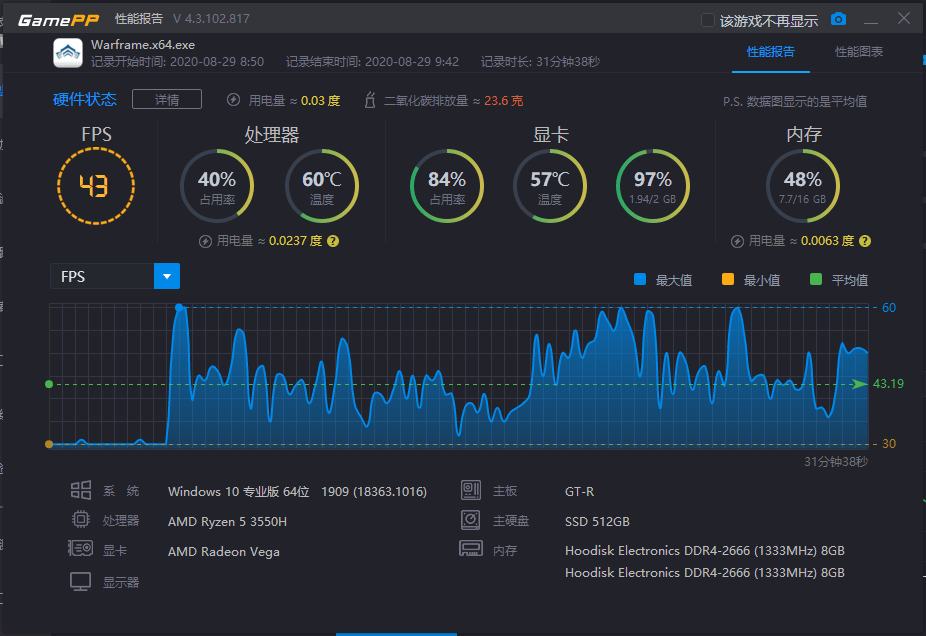Close the GamePP report window

pyautogui.click(x=904, y=18)
